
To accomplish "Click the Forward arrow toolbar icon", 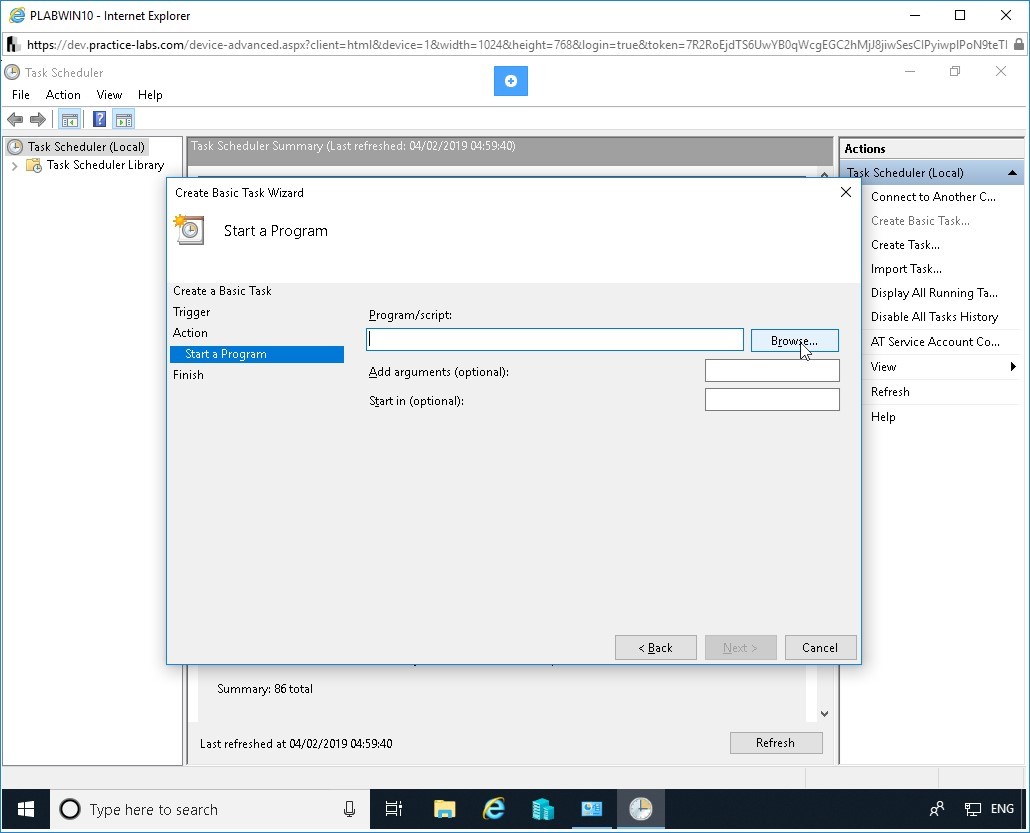I will click(38, 120).
